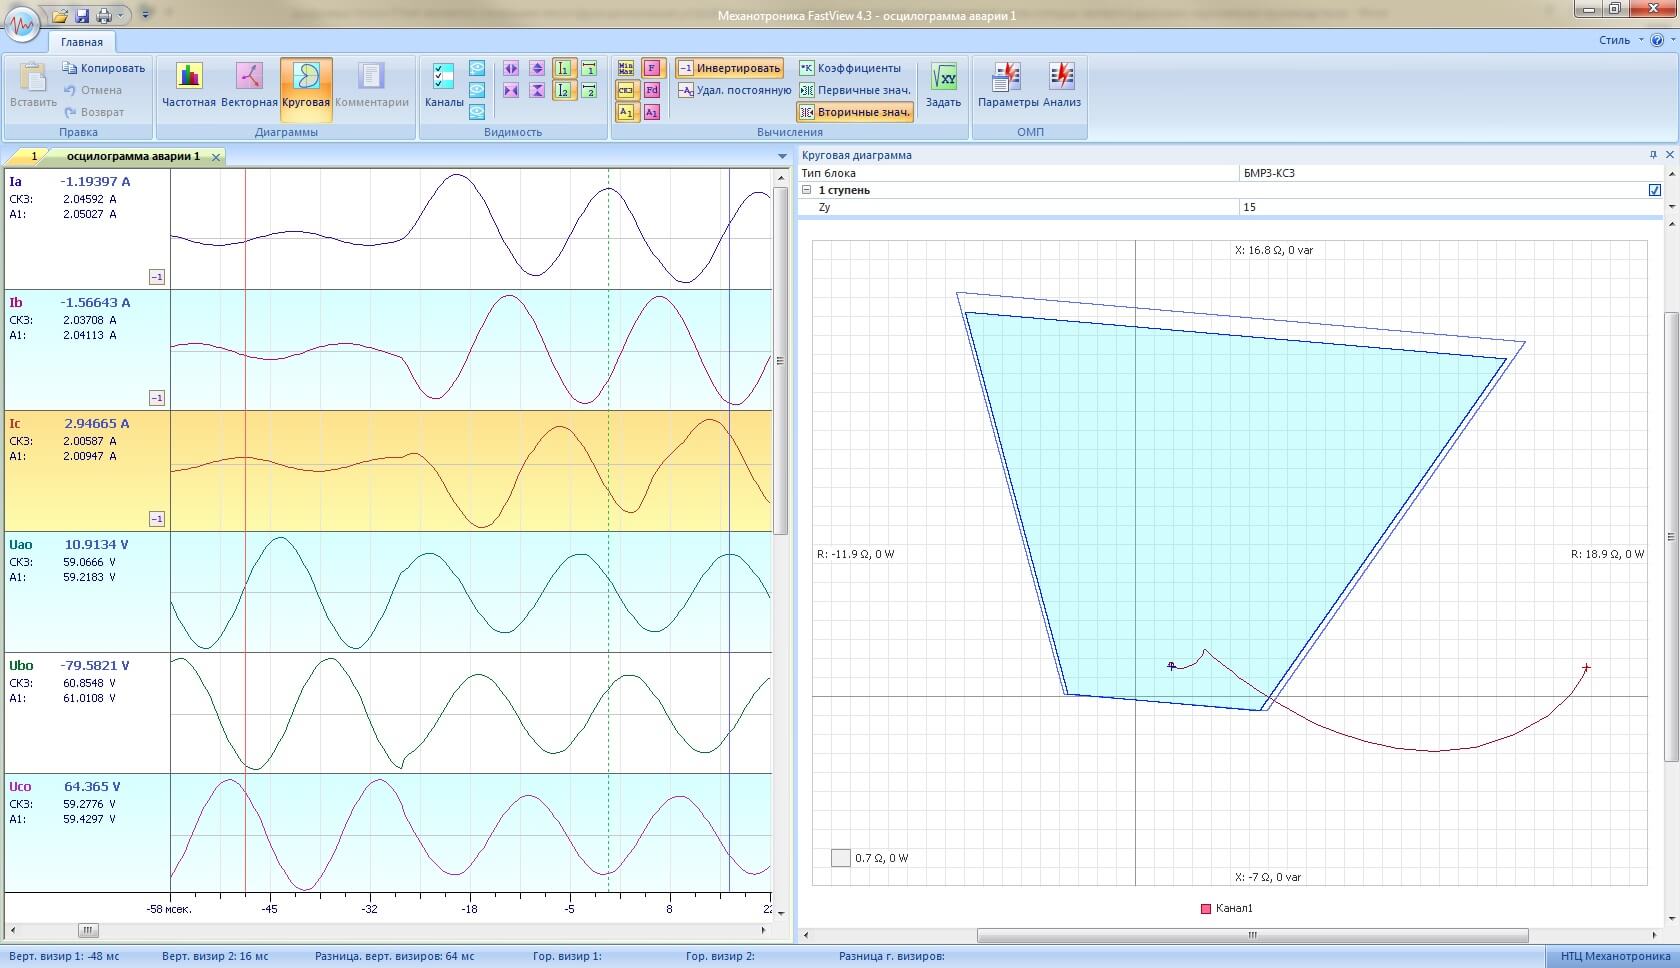This screenshot has width=1680, height=968.
Task: Switch to the Главная ribbon tab
Action: [x=81, y=42]
